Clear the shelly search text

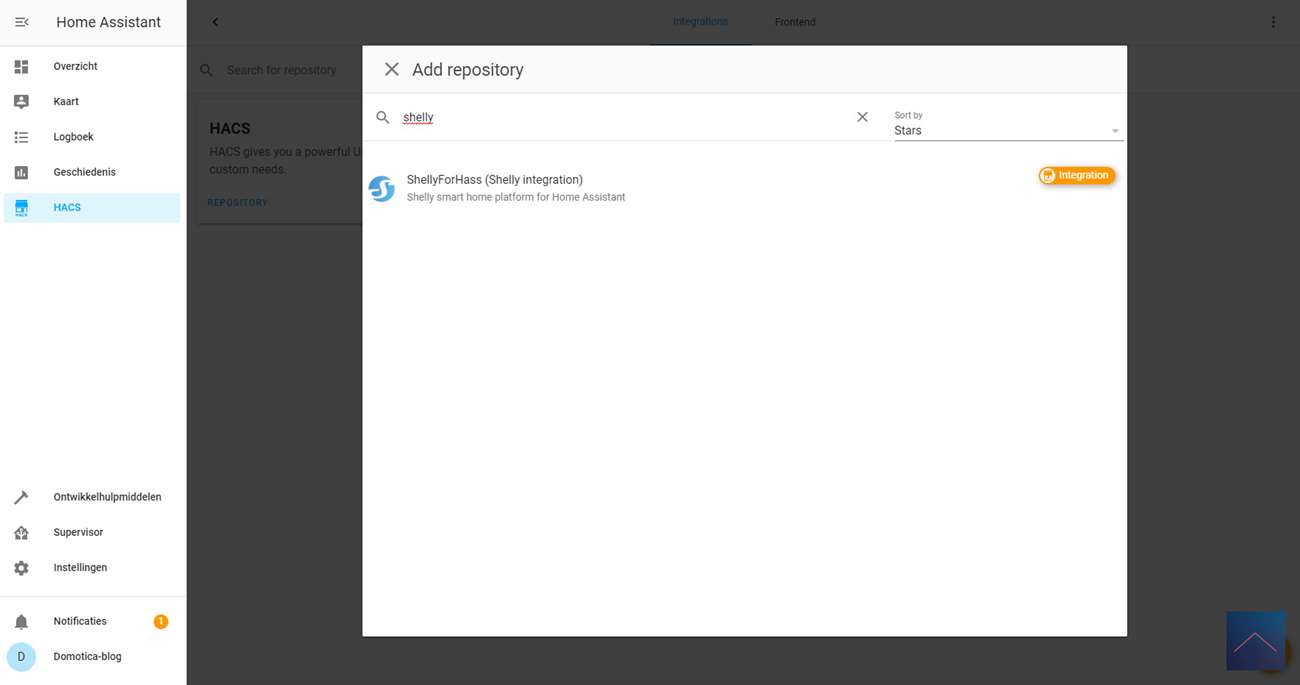click(x=862, y=117)
